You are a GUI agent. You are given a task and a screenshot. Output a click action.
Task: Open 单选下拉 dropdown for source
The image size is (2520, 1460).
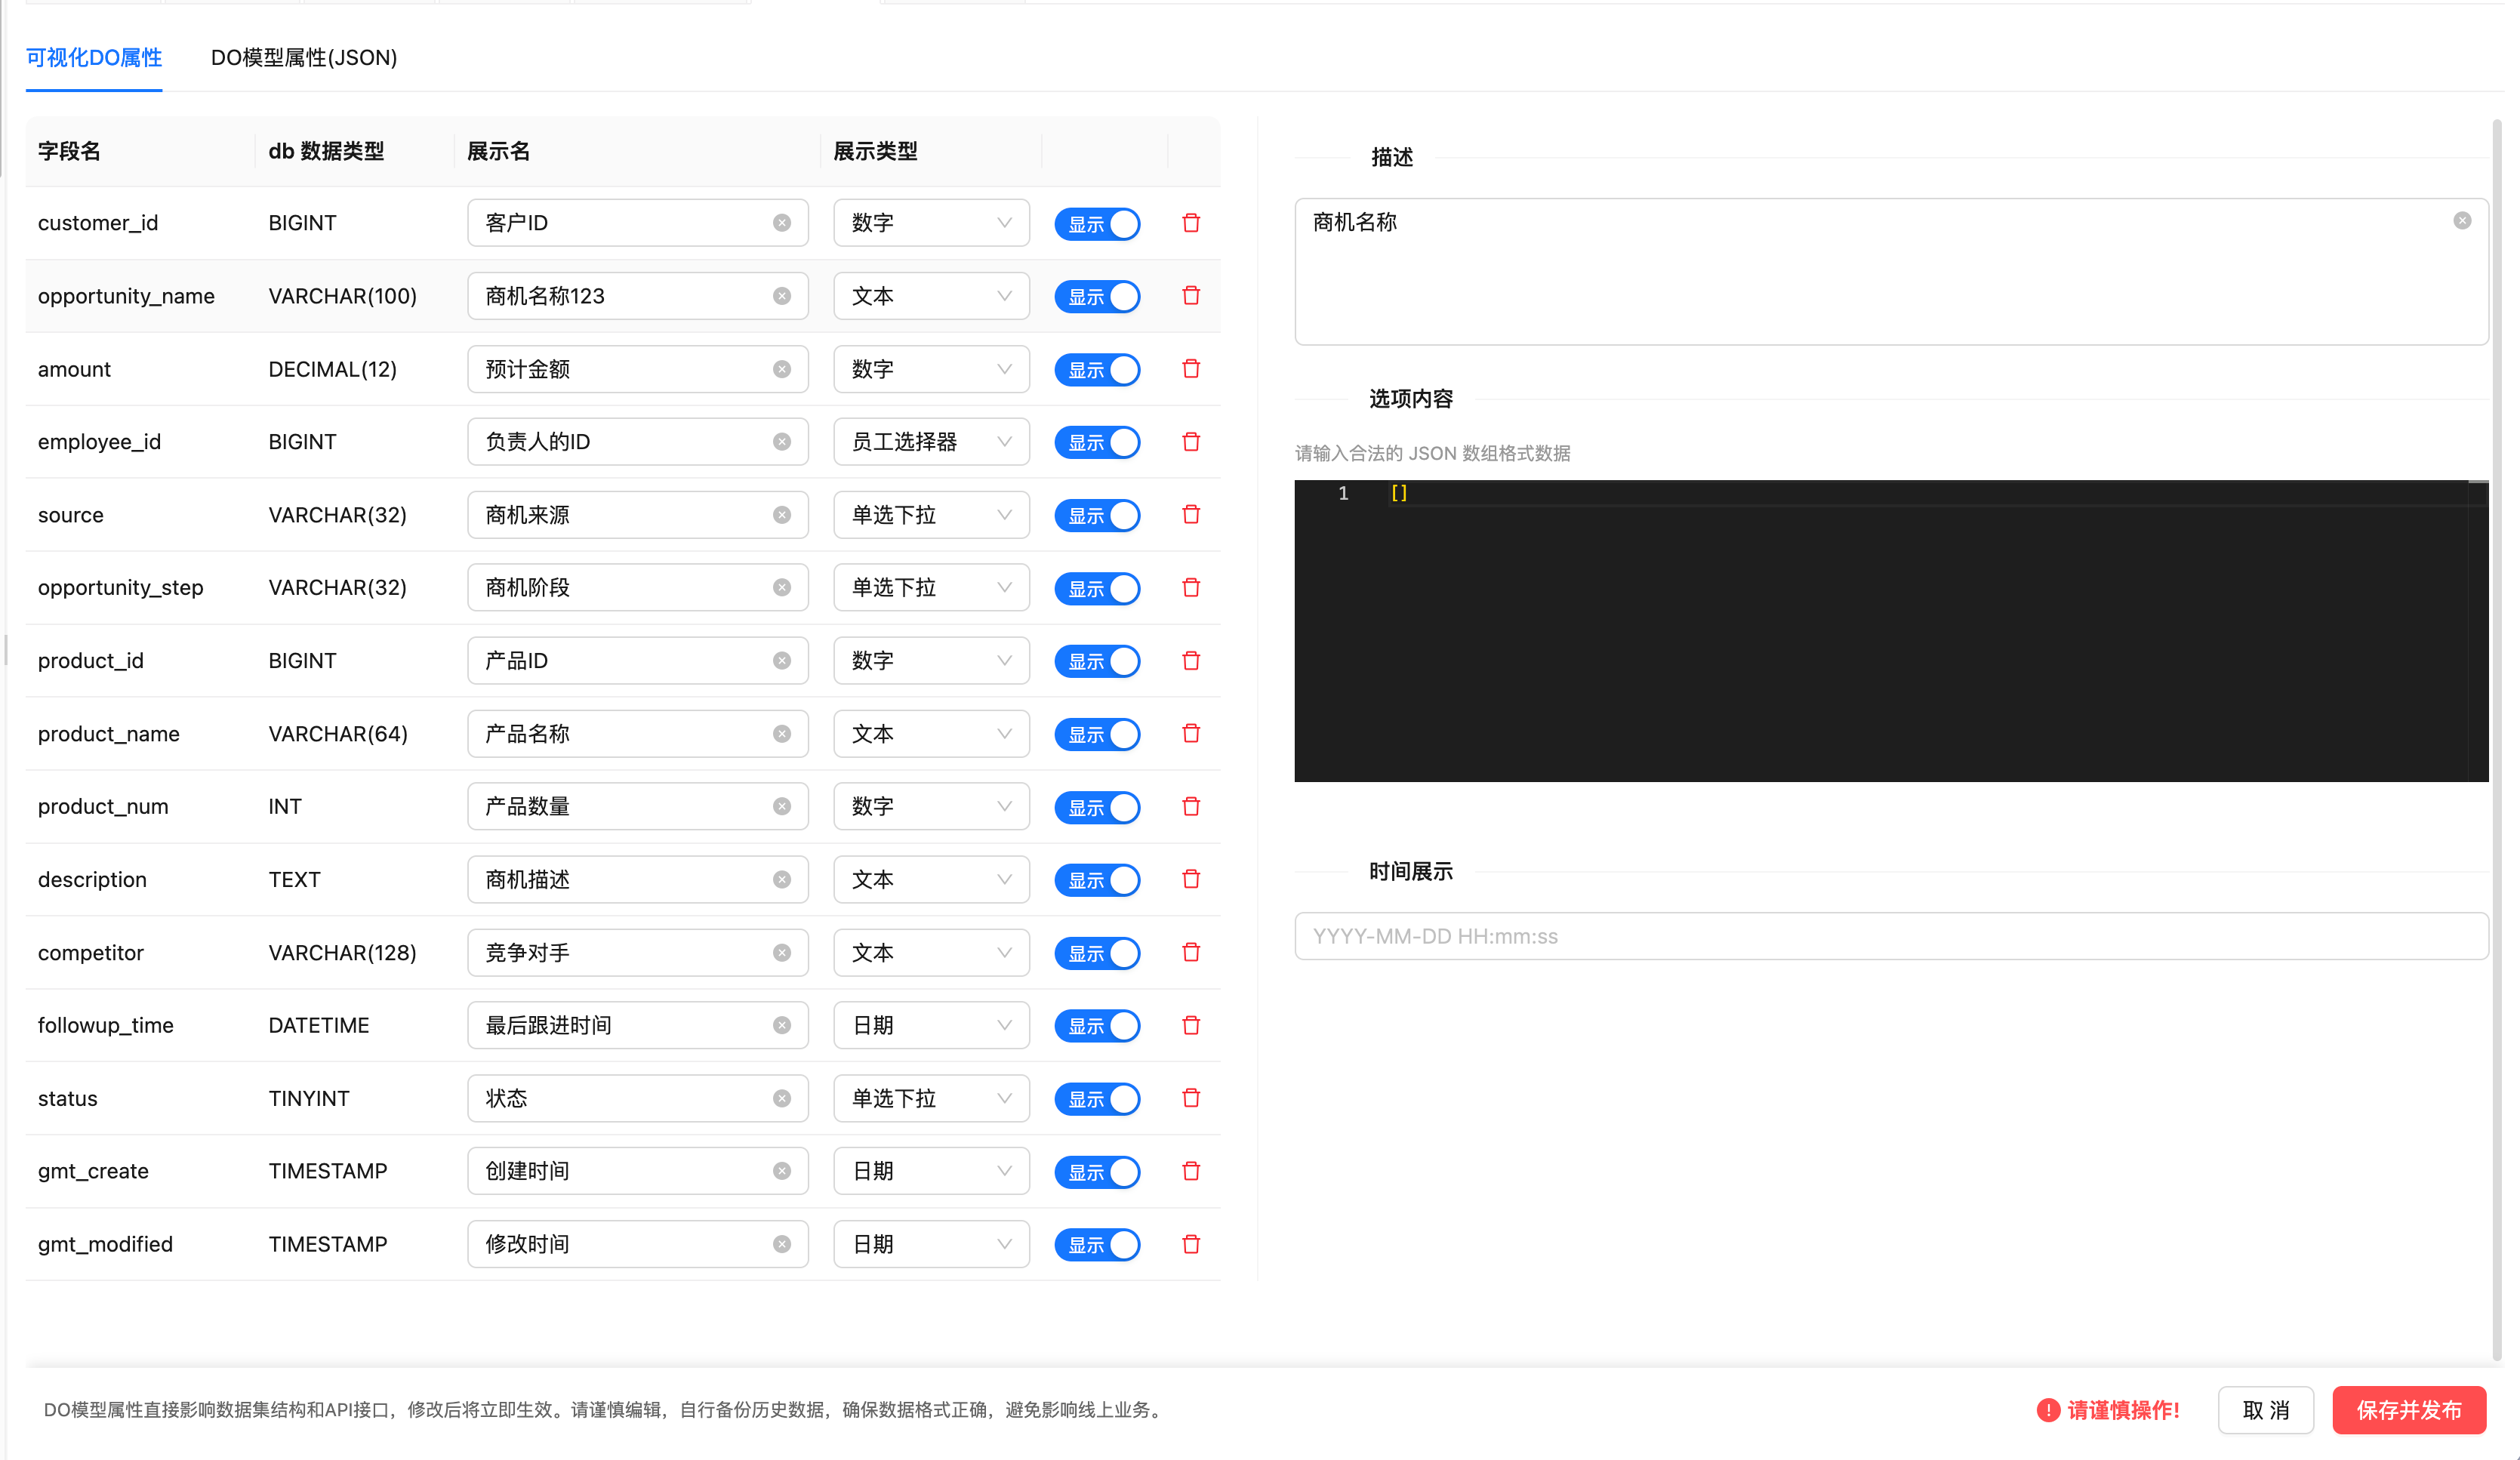pos(931,515)
